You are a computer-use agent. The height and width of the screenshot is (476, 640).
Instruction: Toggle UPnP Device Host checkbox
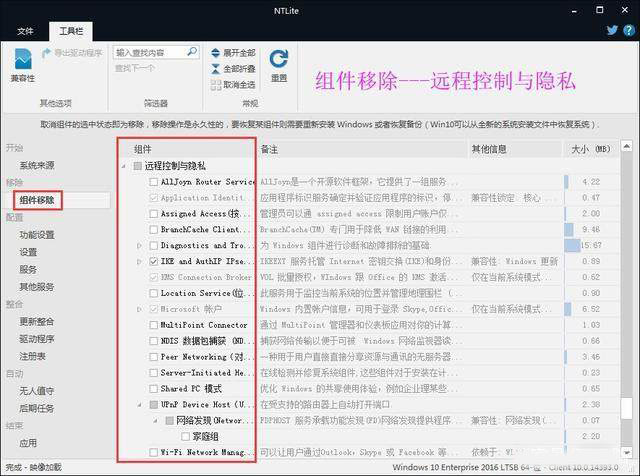coord(153,405)
